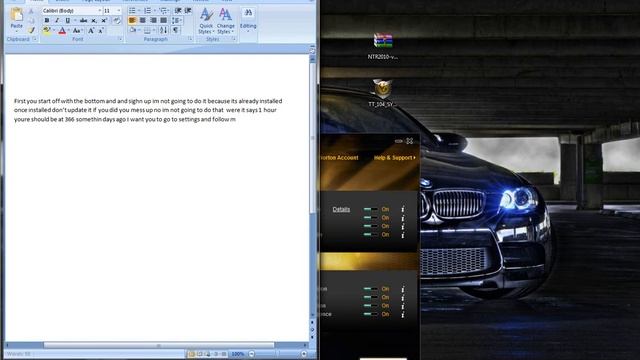Pick the text Highlight color button
This screenshot has width=640, height=360.
tap(47, 31)
